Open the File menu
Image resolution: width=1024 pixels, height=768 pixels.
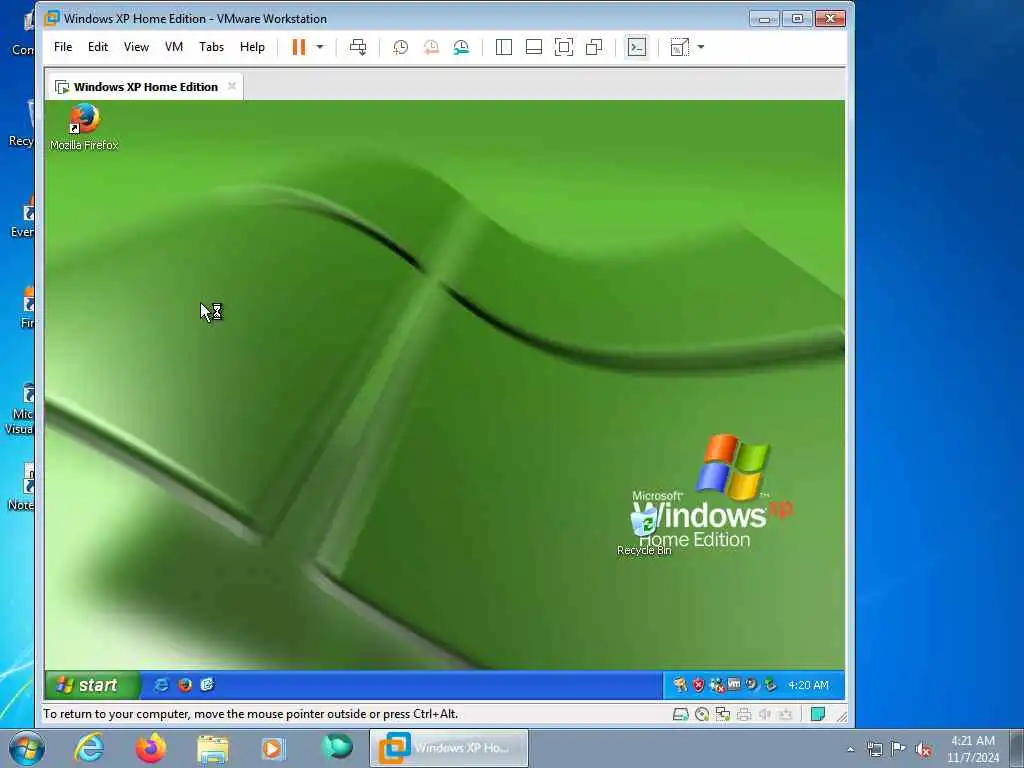63,47
